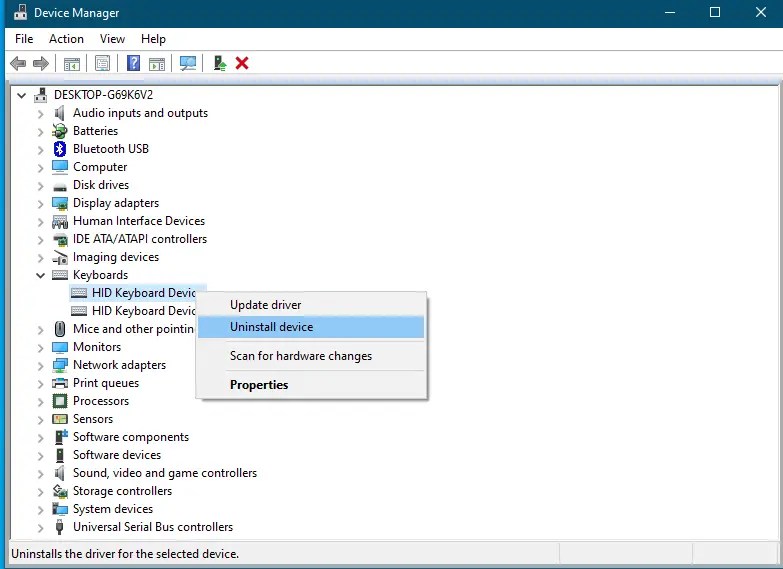Click the Display adapters icon

[x=59, y=203]
